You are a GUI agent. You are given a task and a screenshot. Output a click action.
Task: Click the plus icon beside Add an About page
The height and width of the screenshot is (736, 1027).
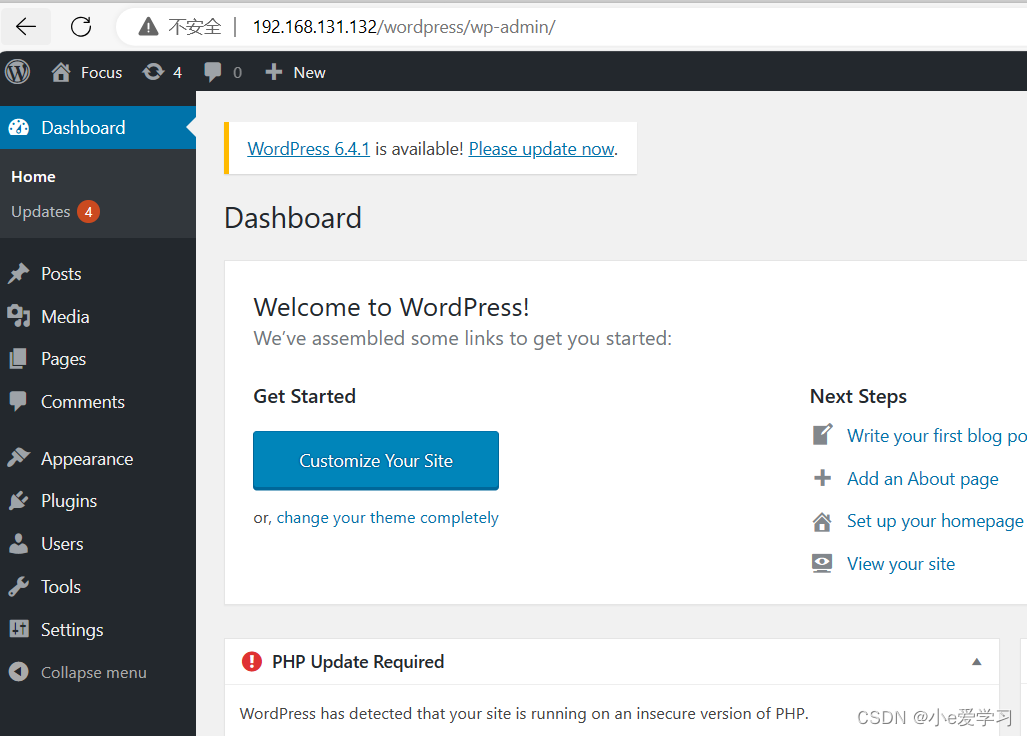(x=823, y=478)
